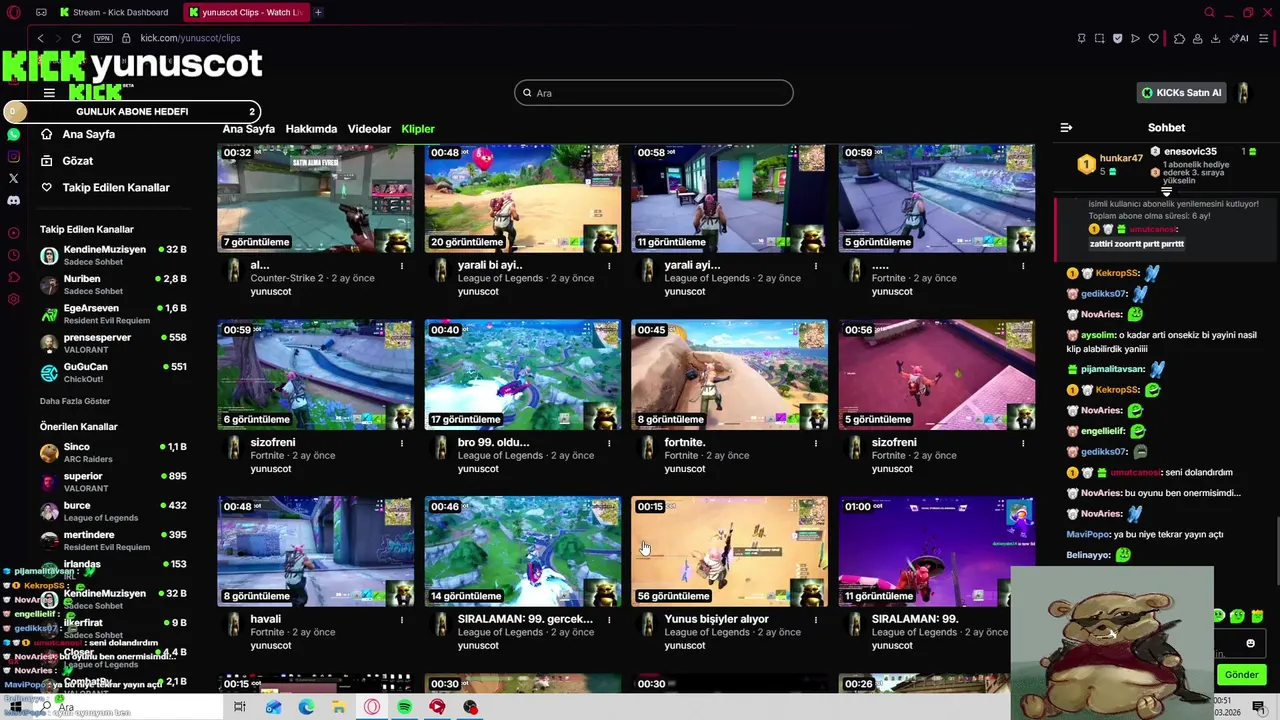Open Spotify from Windows taskbar
Screen dimensions: 1280x720
(x=404, y=707)
